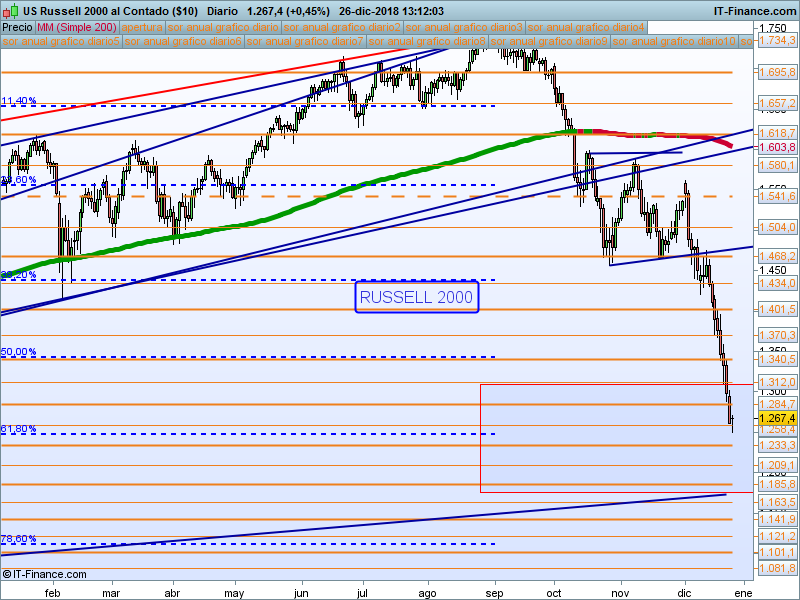Click the price level label 1.141,9
This screenshot has width=800, height=600.
[x=777, y=519]
